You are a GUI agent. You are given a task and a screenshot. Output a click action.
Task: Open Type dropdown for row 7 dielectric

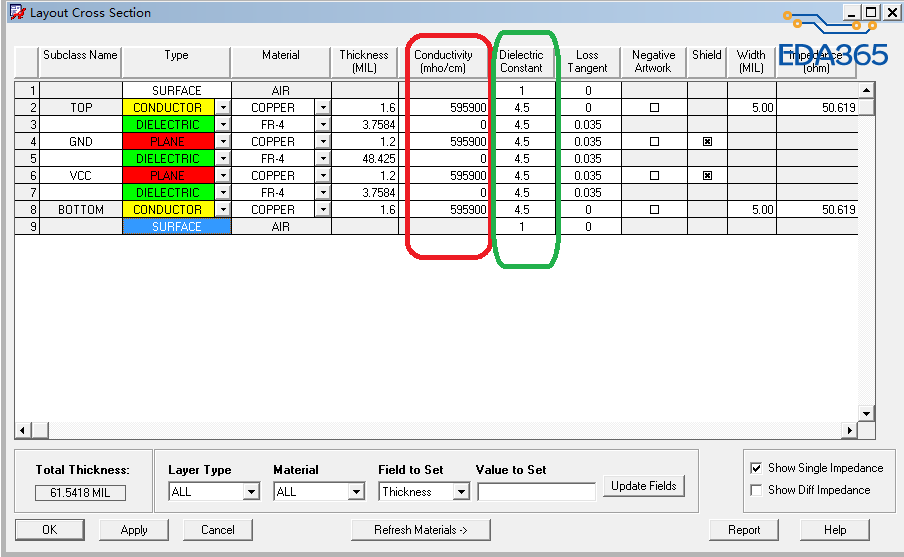(223, 193)
